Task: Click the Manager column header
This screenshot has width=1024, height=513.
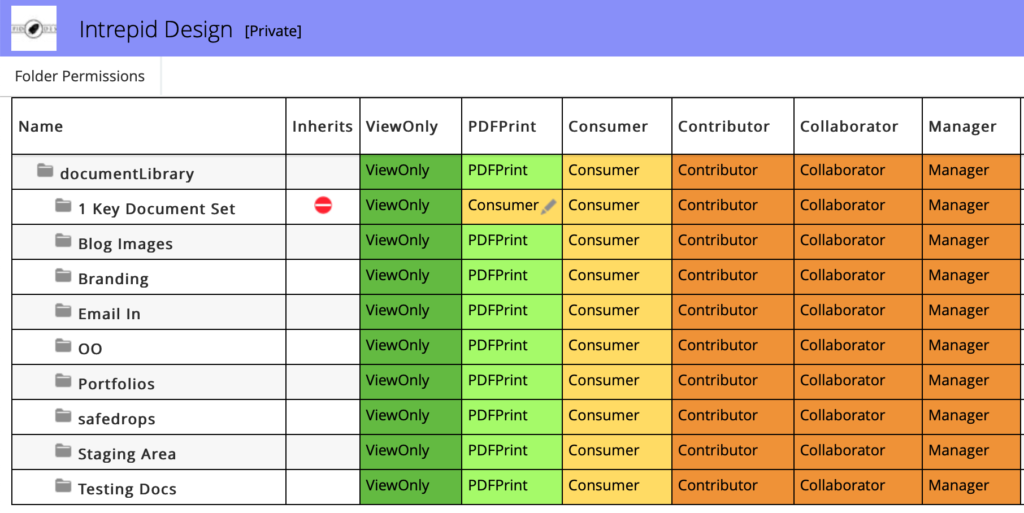Action: coord(962,126)
